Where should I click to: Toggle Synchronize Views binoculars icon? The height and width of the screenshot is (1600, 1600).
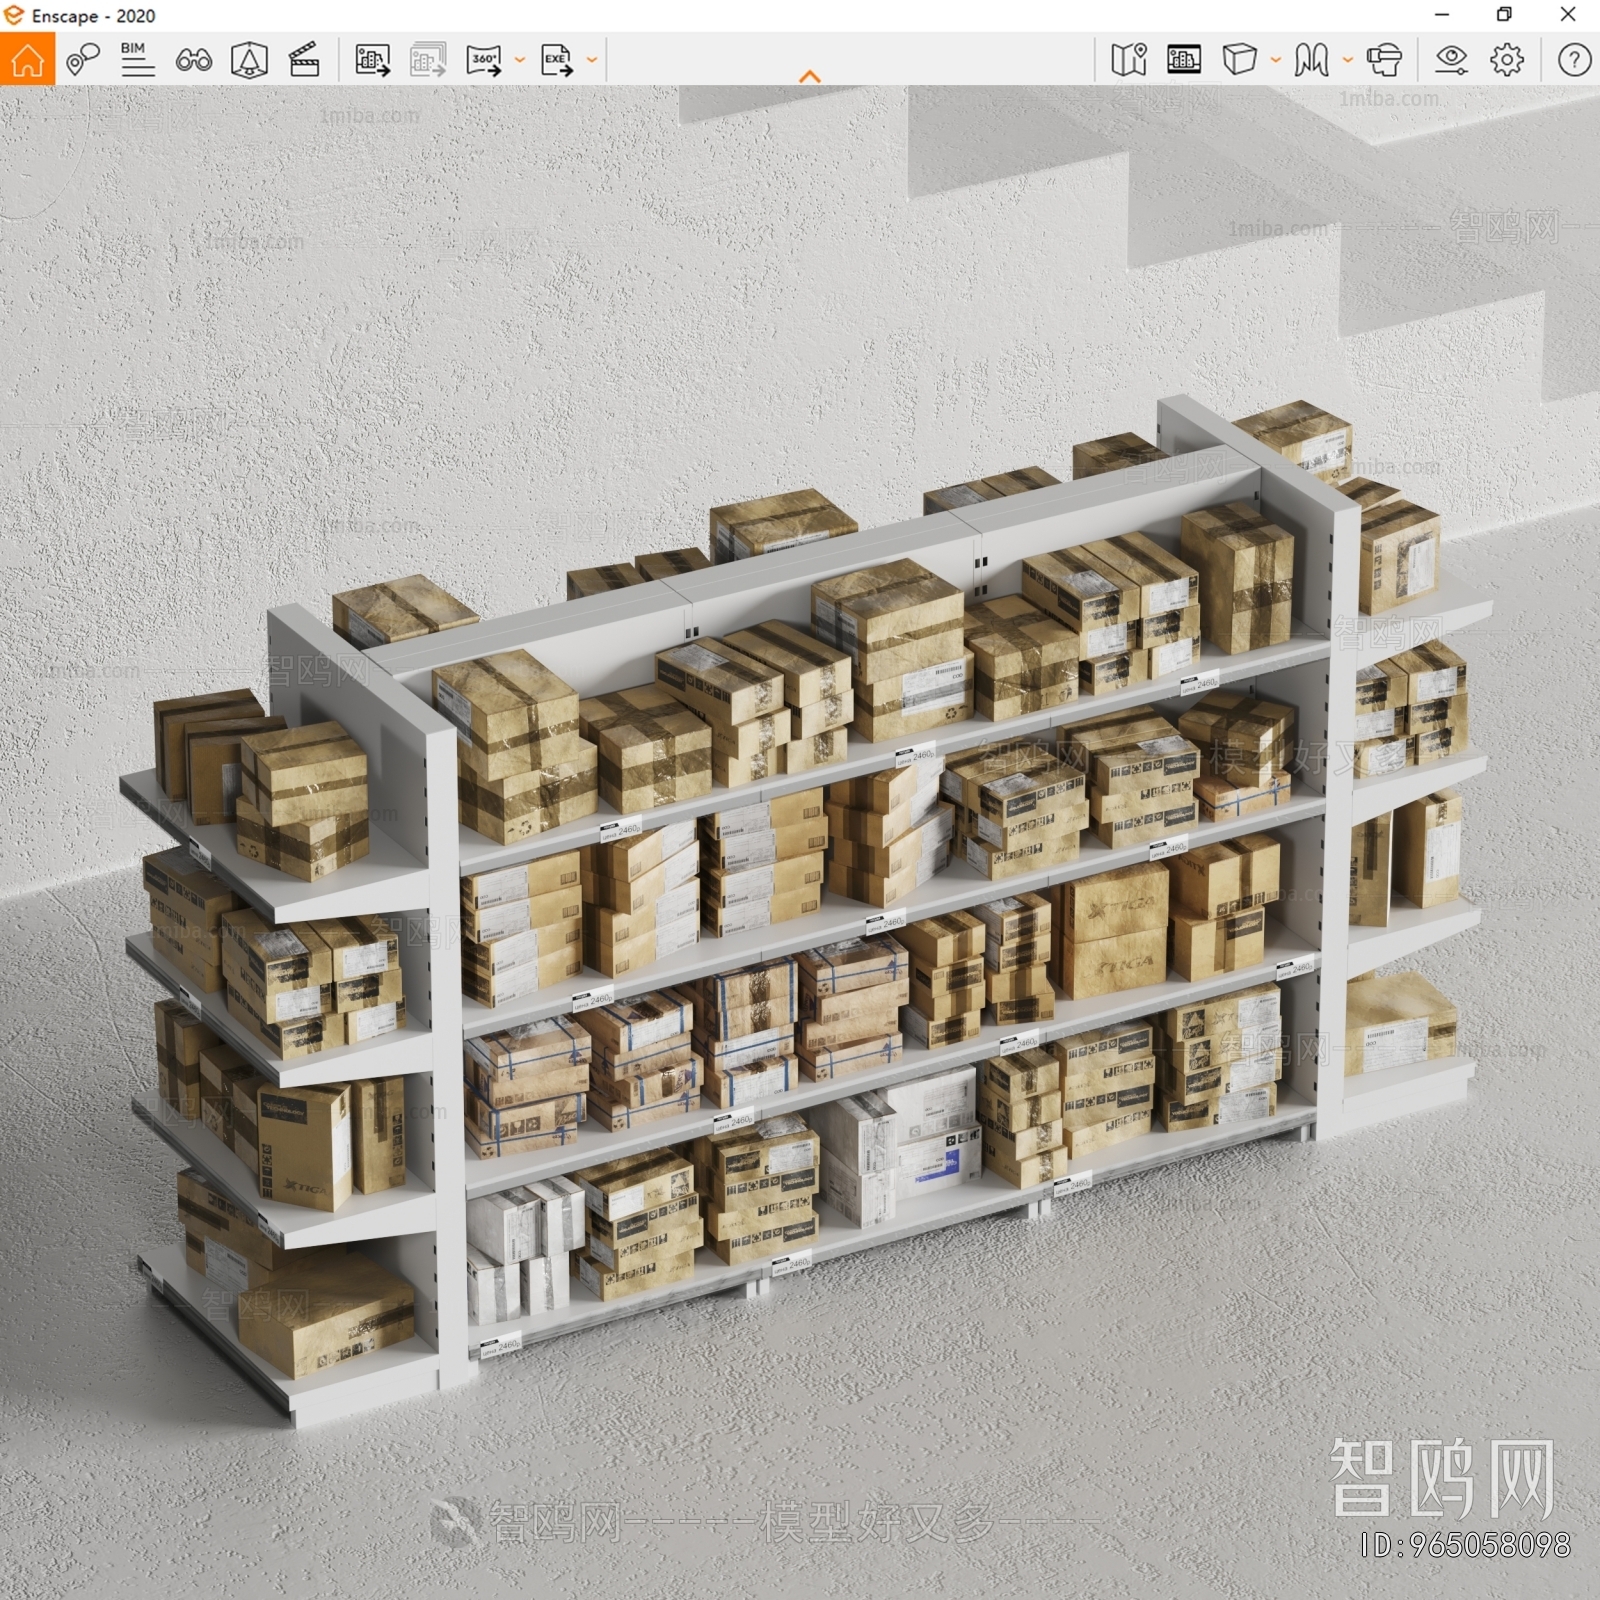tap(193, 60)
